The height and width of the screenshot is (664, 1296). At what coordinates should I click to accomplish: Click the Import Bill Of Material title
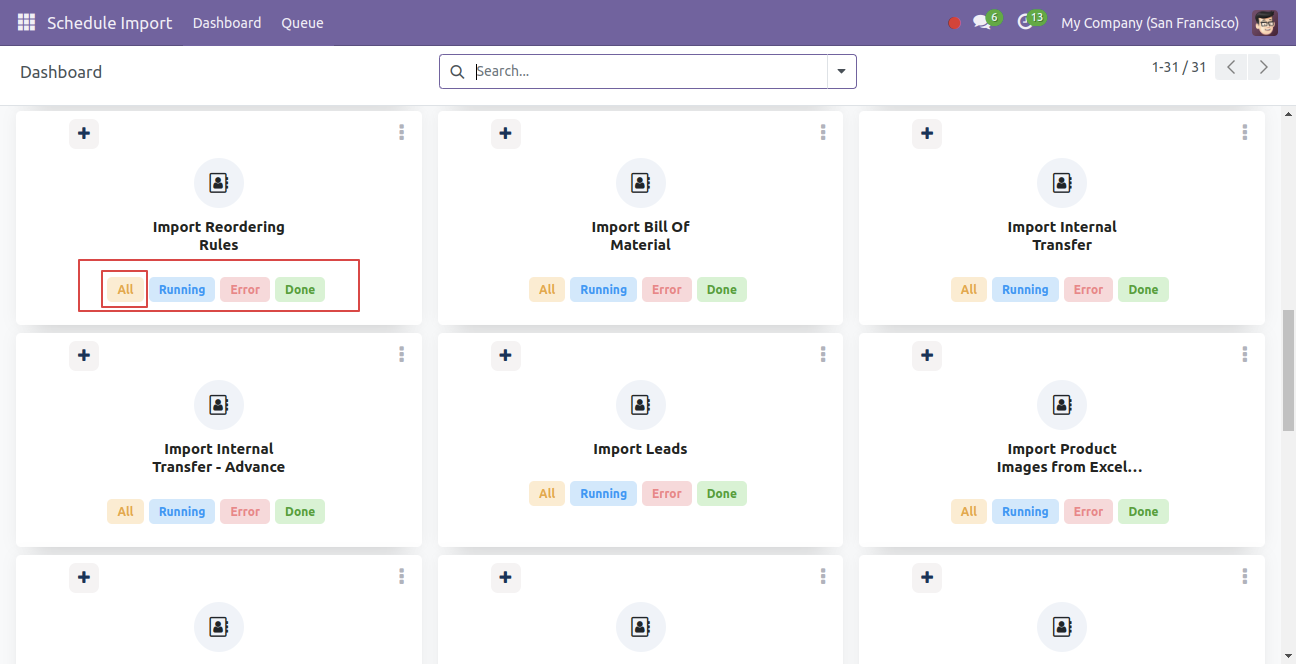click(641, 236)
